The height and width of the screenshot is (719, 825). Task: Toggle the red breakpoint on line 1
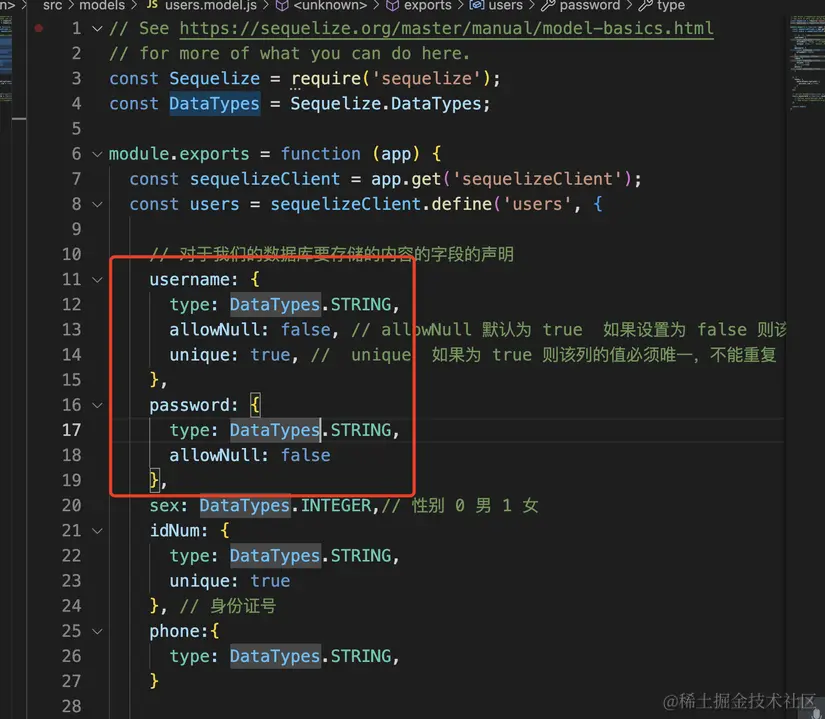pyautogui.click(x=39, y=28)
